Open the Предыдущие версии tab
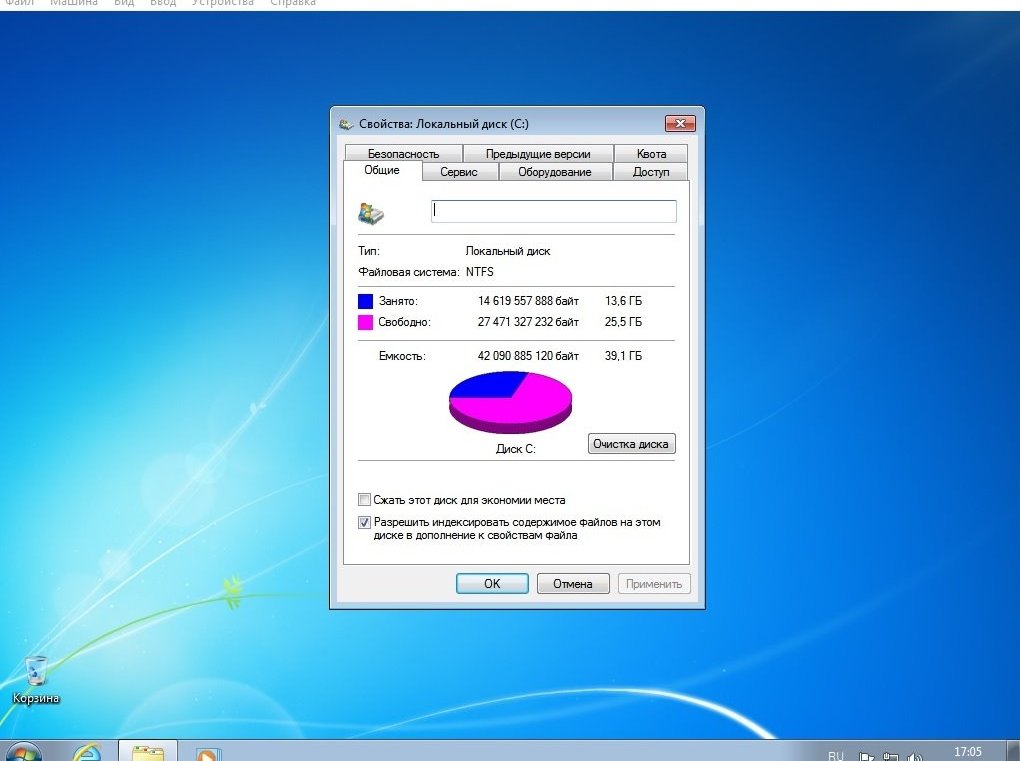 [538, 154]
